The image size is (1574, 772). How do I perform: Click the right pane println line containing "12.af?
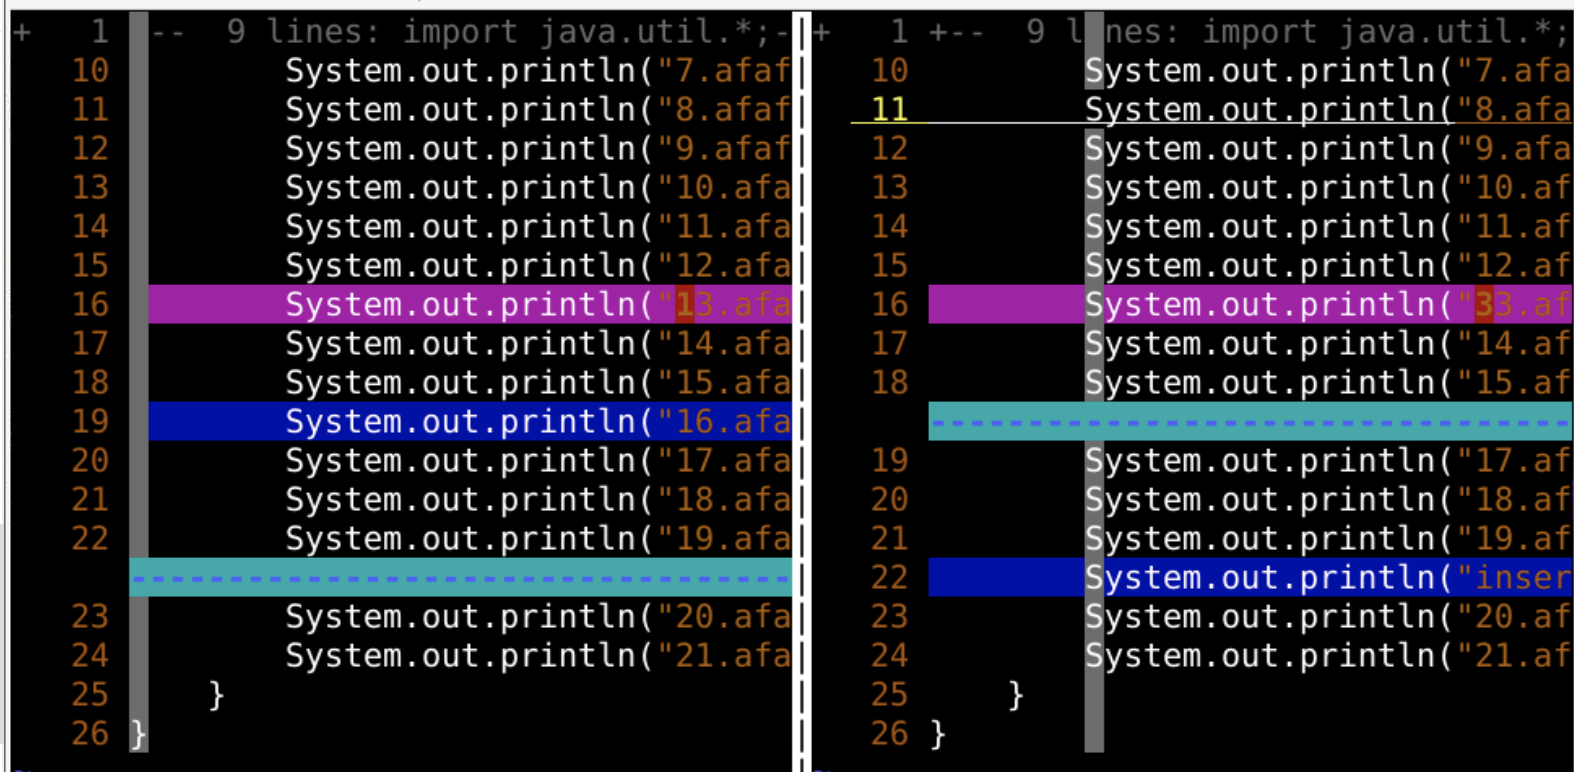click(x=1328, y=266)
